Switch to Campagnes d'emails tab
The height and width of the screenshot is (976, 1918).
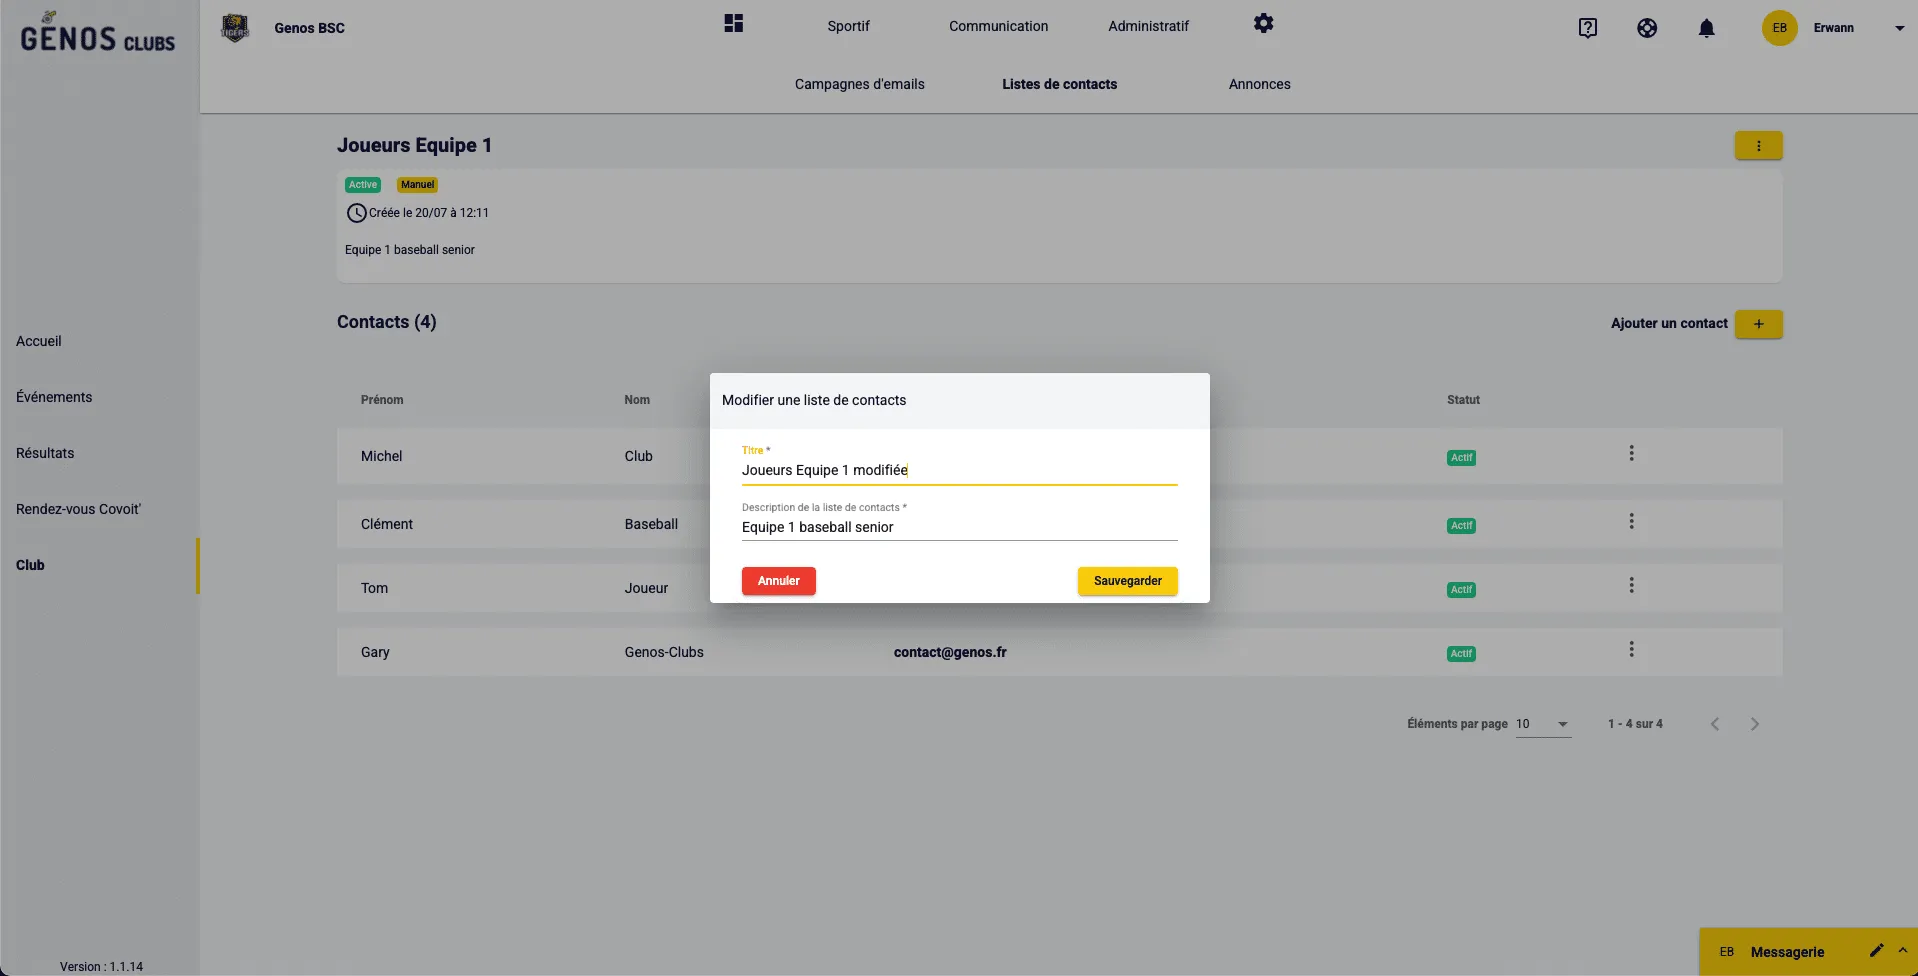point(859,84)
